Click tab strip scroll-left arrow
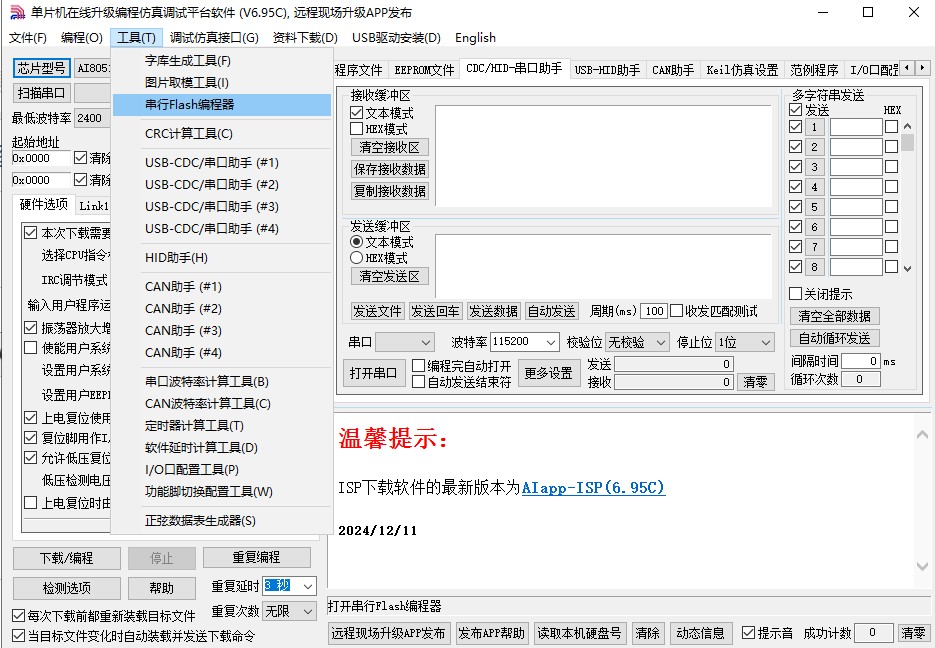This screenshot has width=935, height=648. coord(906,68)
